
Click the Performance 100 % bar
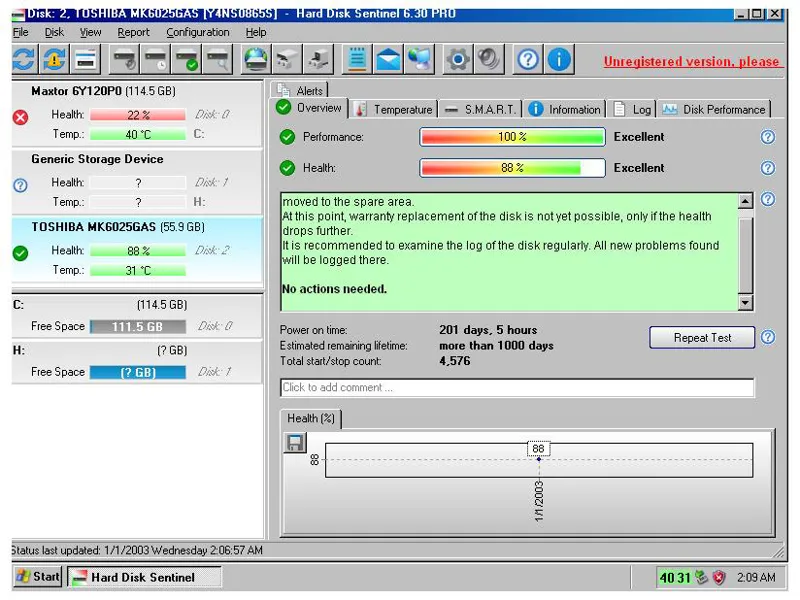coord(512,137)
